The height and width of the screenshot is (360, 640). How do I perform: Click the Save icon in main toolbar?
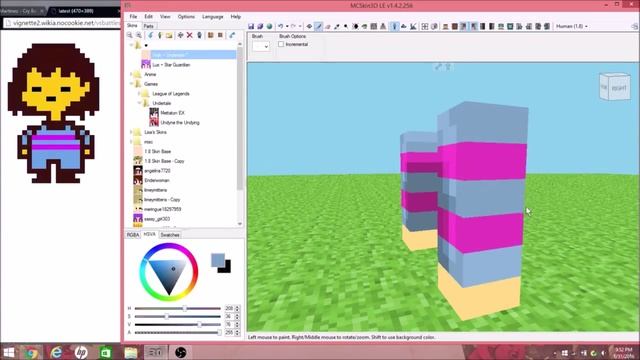pos(251,26)
